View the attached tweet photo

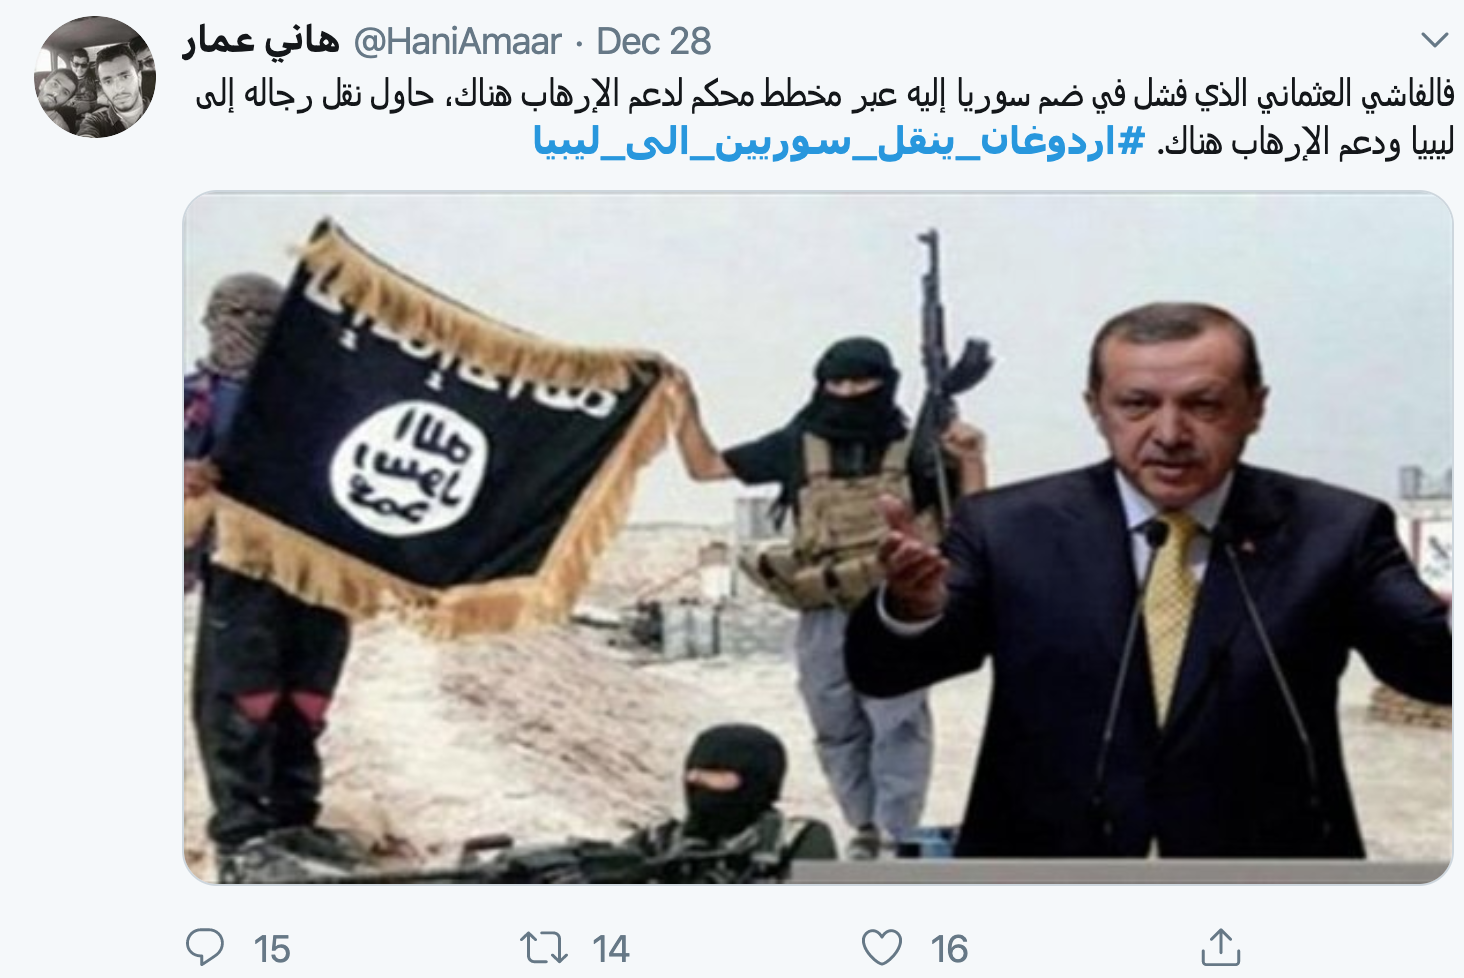[817, 538]
